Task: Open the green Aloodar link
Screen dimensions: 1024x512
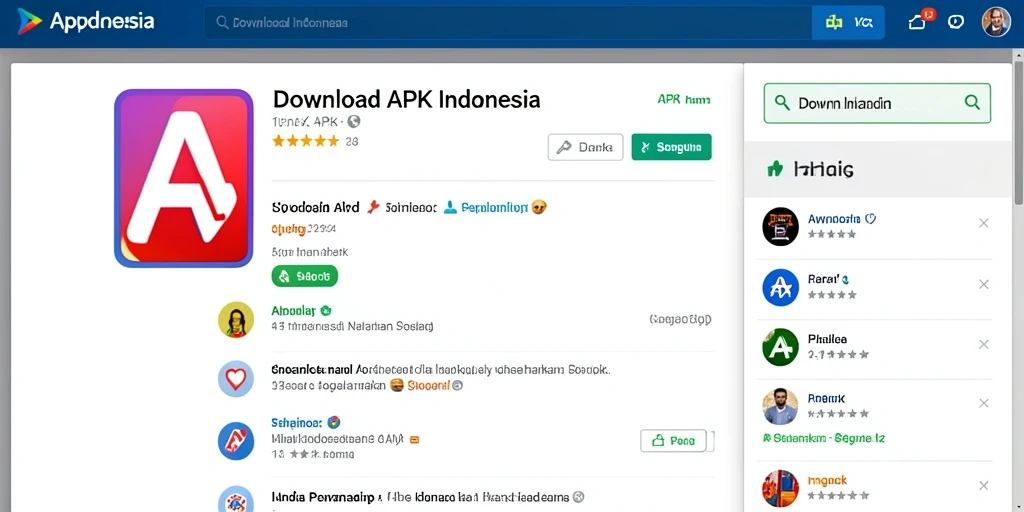Action: click(x=293, y=310)
